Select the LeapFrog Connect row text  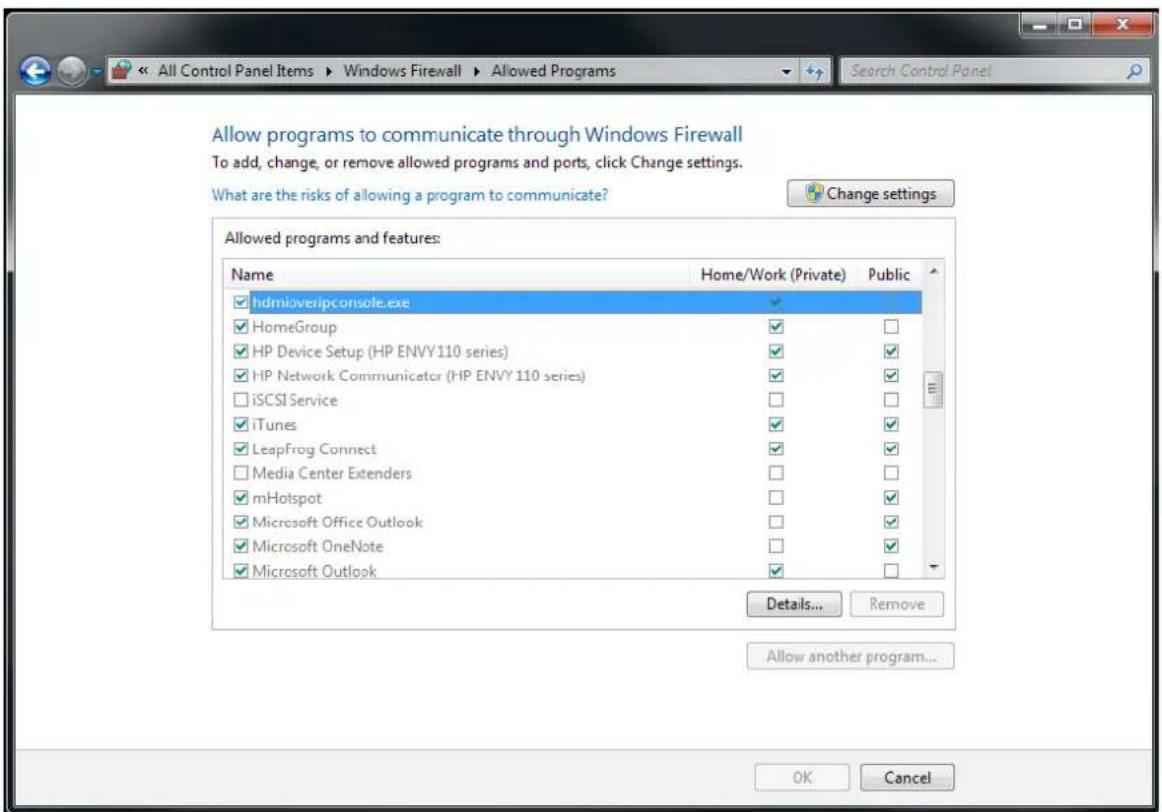(314, 449)
